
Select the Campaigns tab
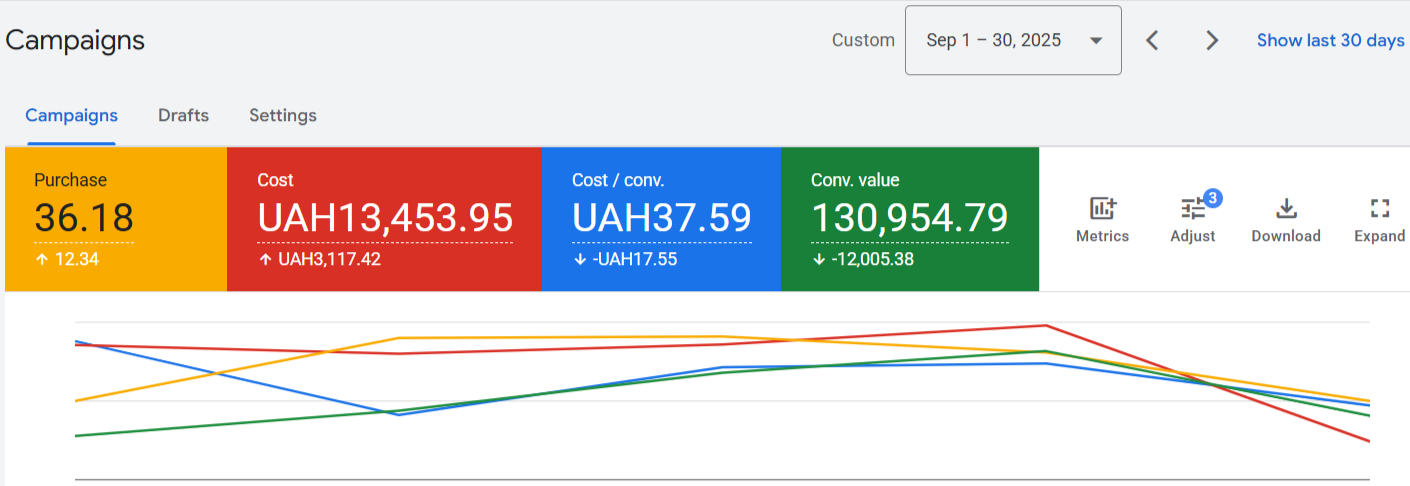71,115
